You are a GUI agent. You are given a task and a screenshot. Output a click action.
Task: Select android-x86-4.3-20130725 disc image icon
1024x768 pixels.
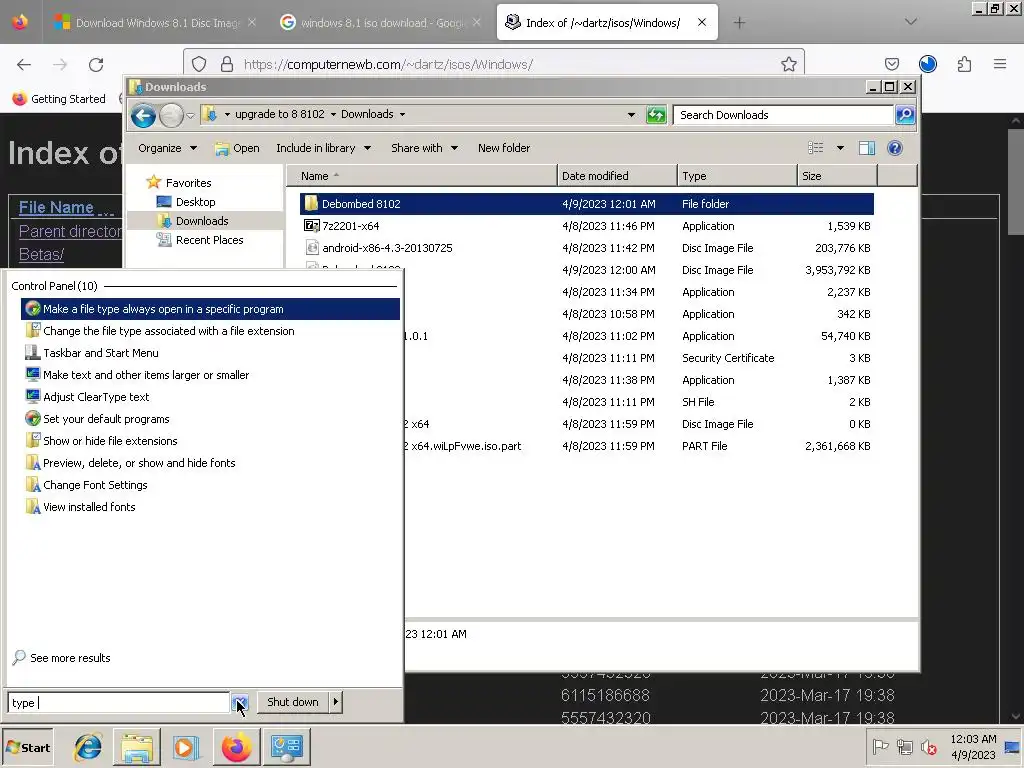click(x=312, y=248)
